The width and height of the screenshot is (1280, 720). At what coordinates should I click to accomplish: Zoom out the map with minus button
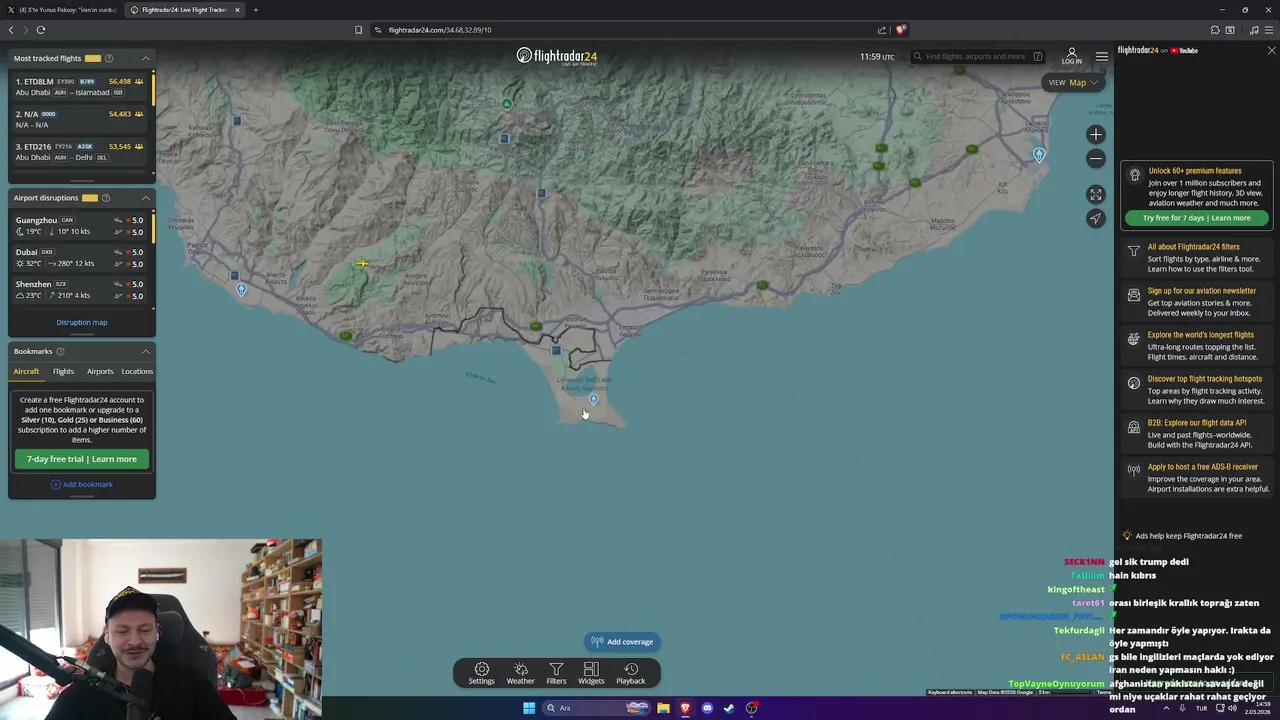click(x=1096, y=158)
